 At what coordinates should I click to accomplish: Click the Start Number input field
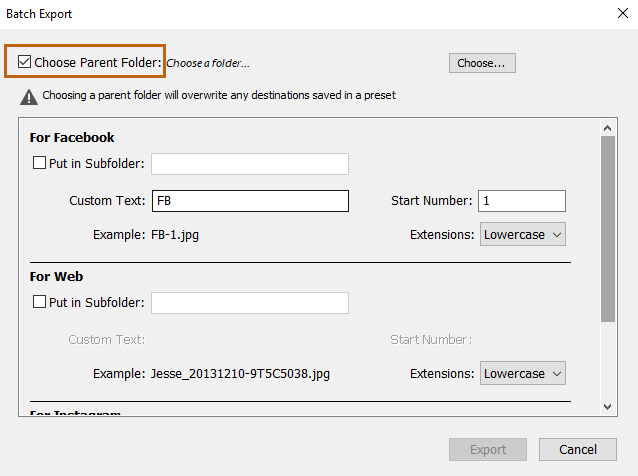[x=521, y=201]
